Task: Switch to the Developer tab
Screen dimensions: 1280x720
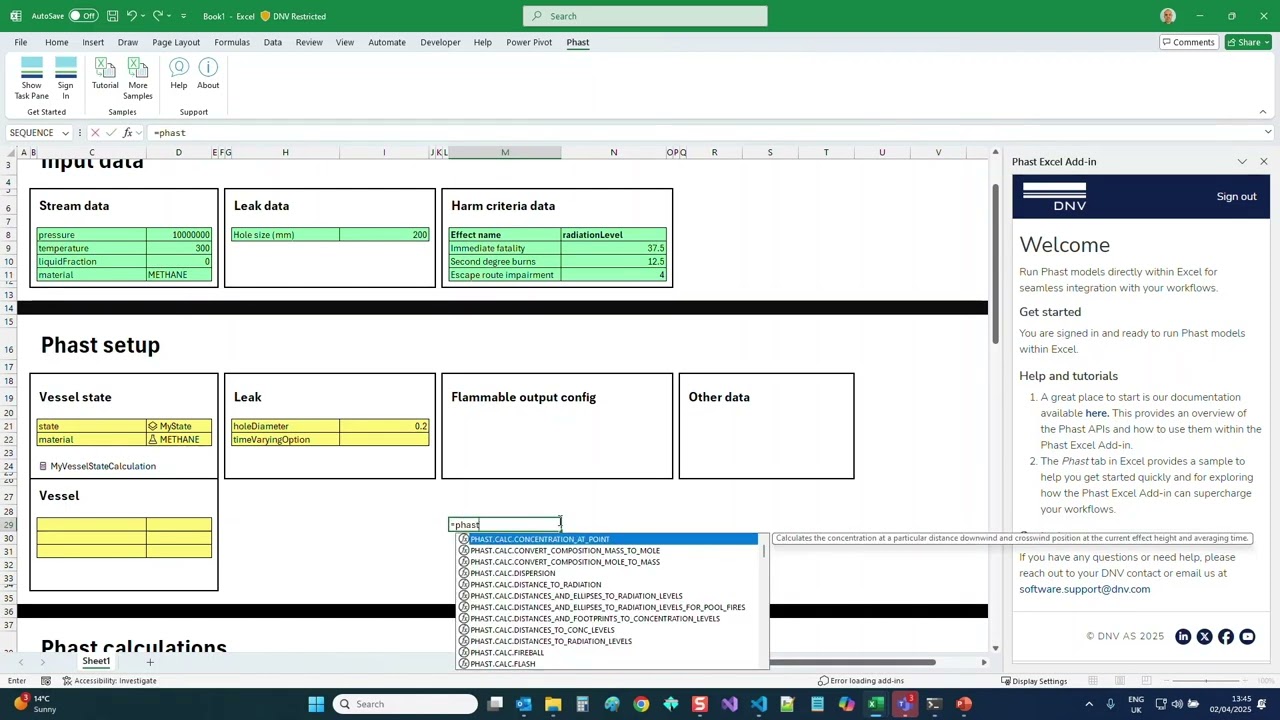Action: [440, 42]
